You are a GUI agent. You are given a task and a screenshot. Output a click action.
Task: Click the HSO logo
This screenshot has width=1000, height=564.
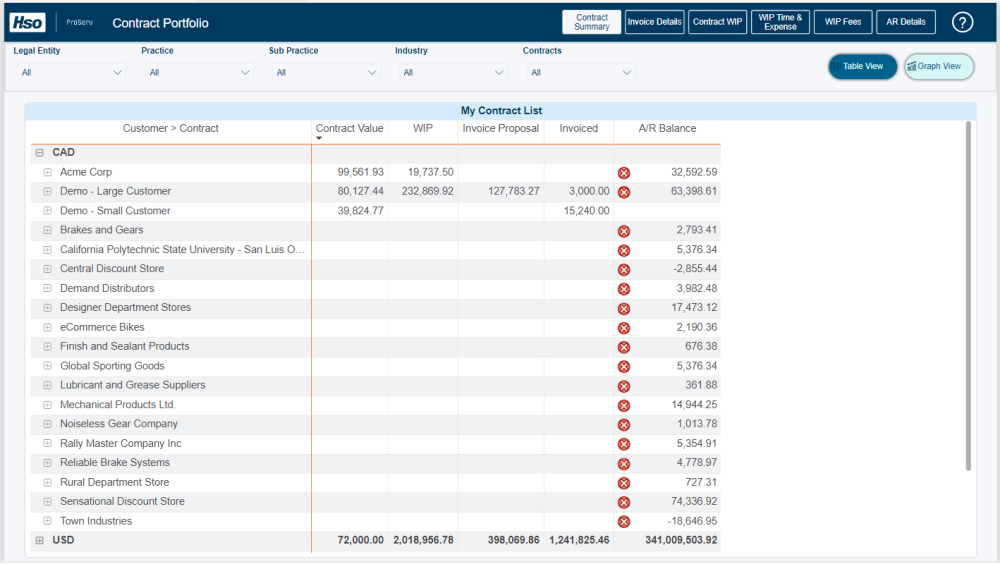(x=28, y=22)
